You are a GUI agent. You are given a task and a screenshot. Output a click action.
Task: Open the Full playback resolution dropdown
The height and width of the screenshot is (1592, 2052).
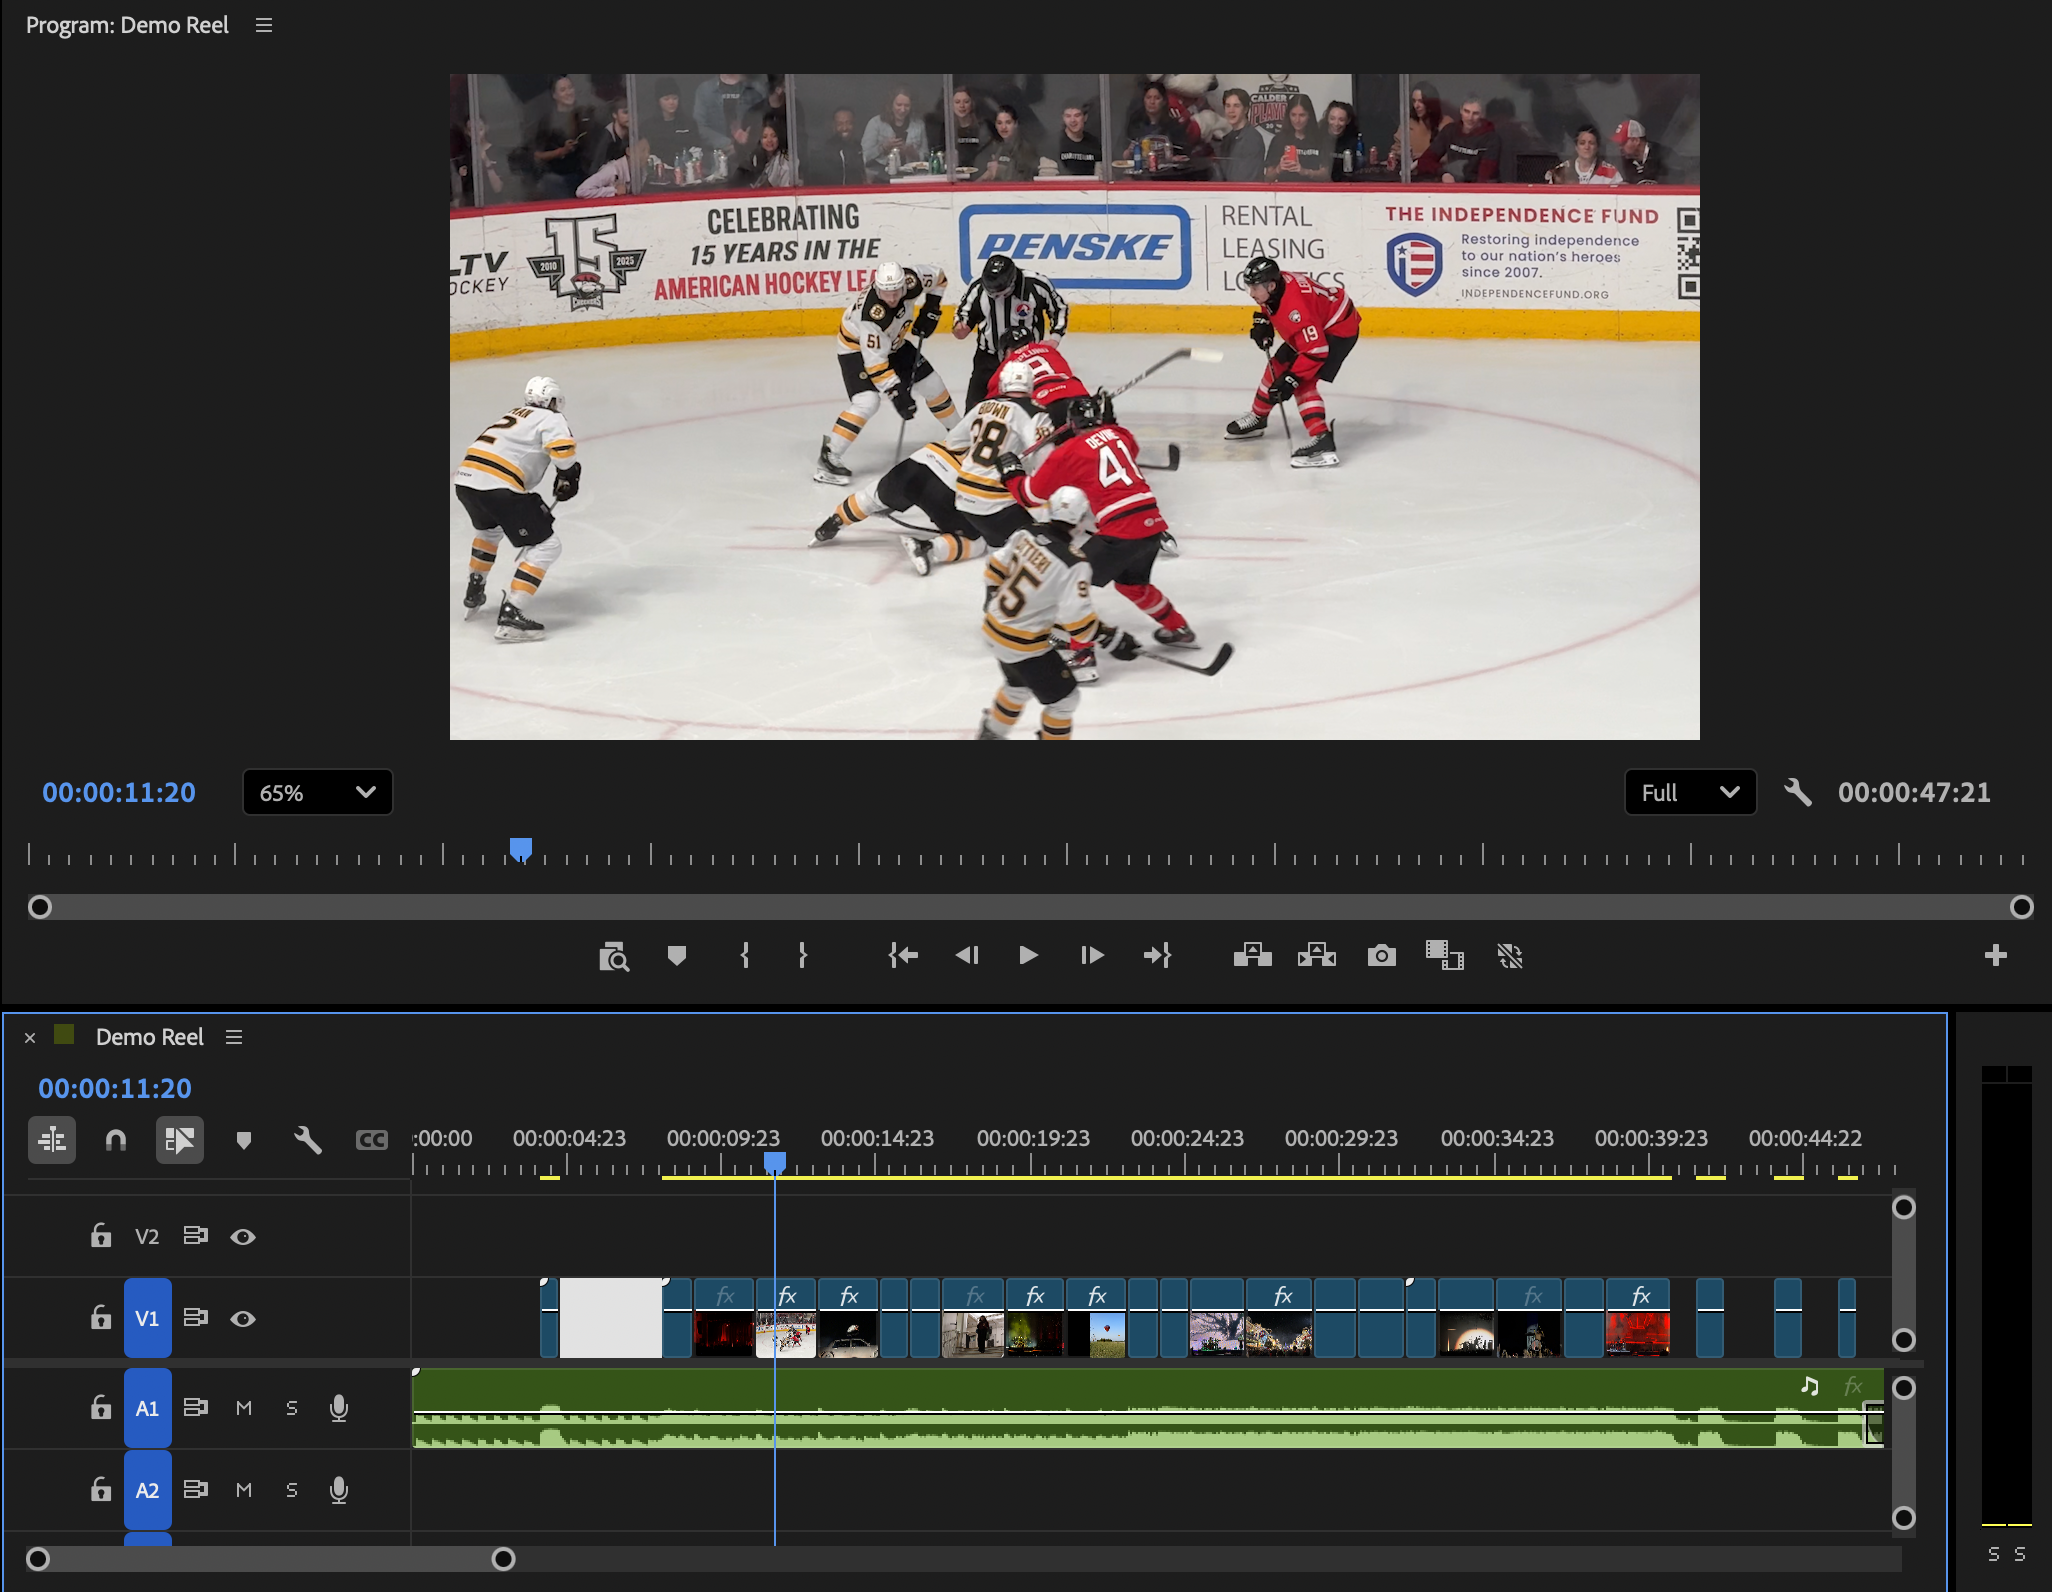click(x=1689, y=793)
